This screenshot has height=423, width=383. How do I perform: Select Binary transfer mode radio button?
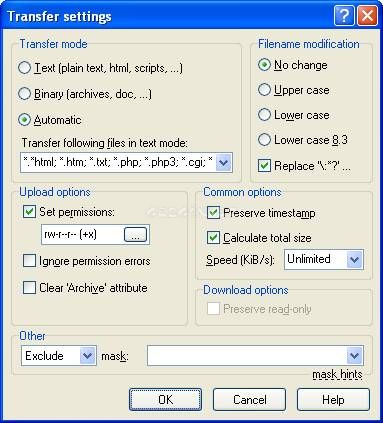25,94
